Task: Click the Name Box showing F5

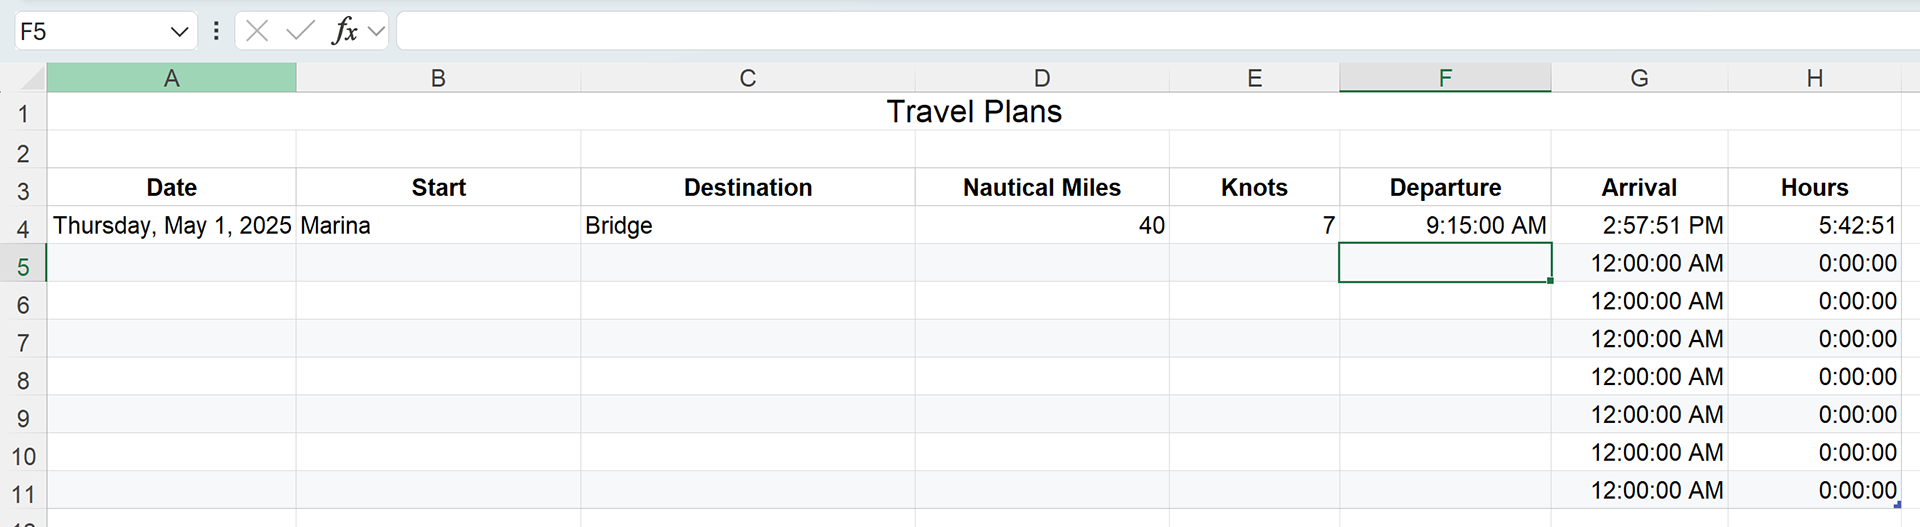Action: tap(90, 31)
